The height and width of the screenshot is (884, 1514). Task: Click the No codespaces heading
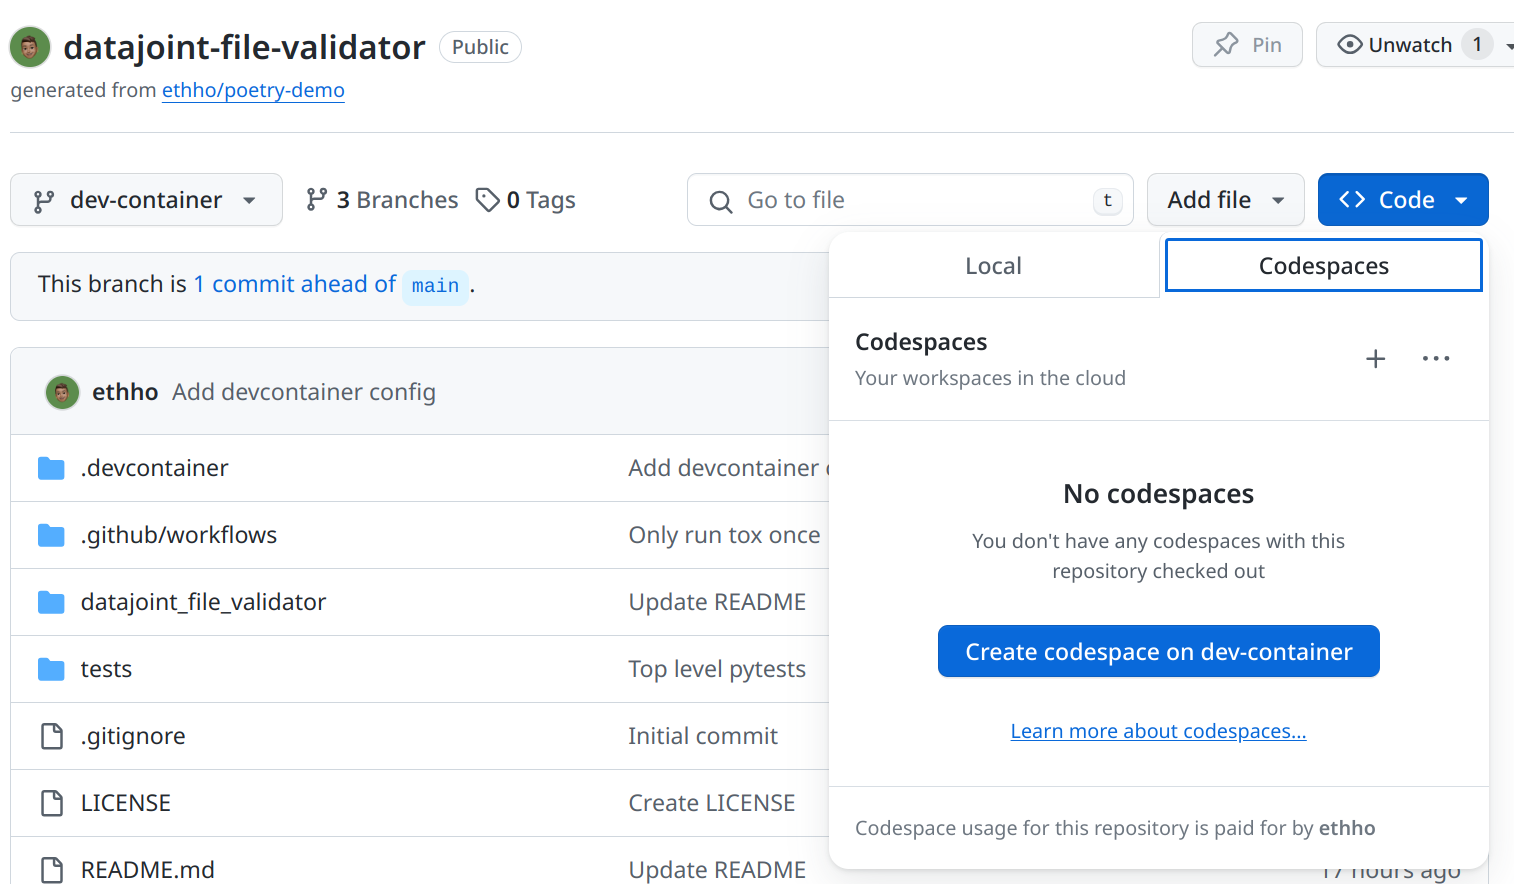point(1159,494)
